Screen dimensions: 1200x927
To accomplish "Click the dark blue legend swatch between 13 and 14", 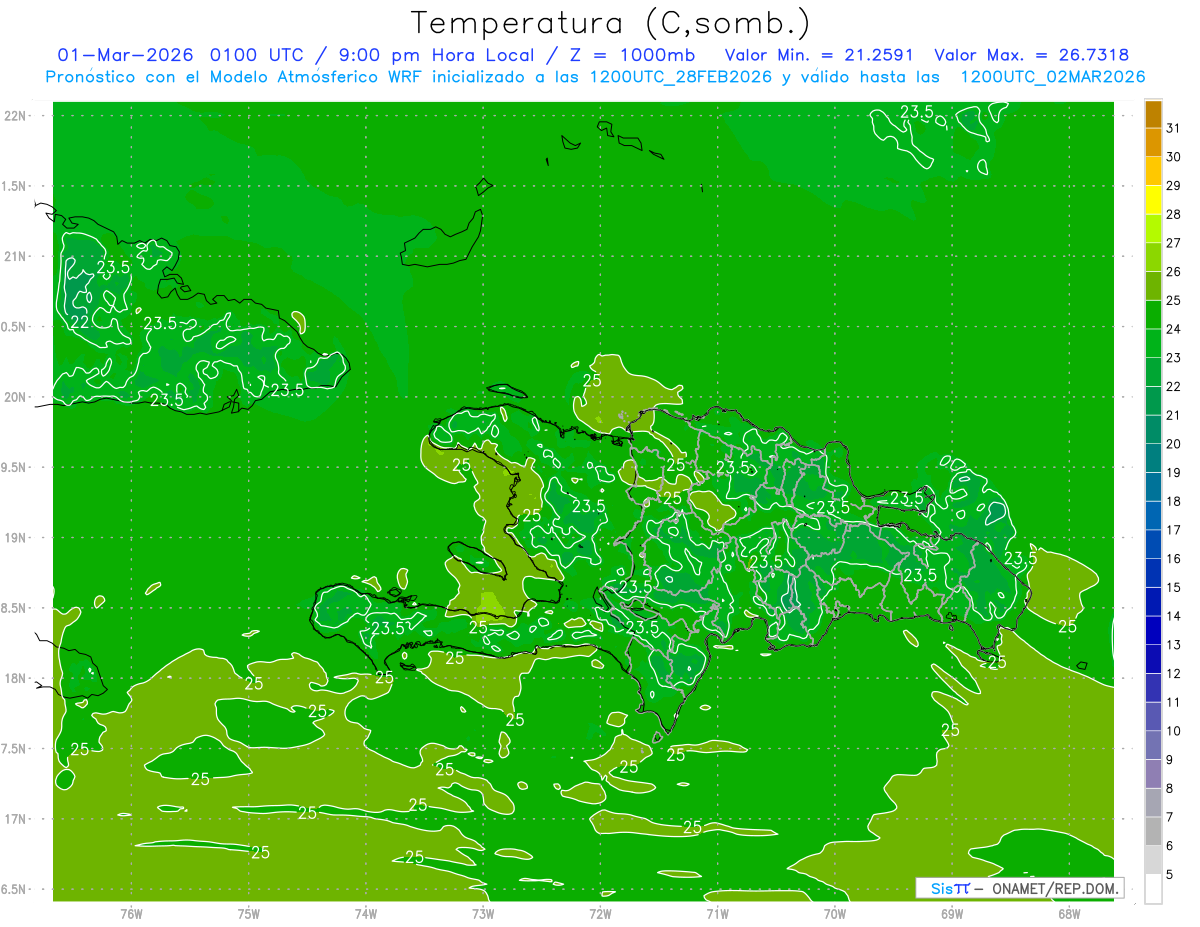I will click(x=1153, y=631).
